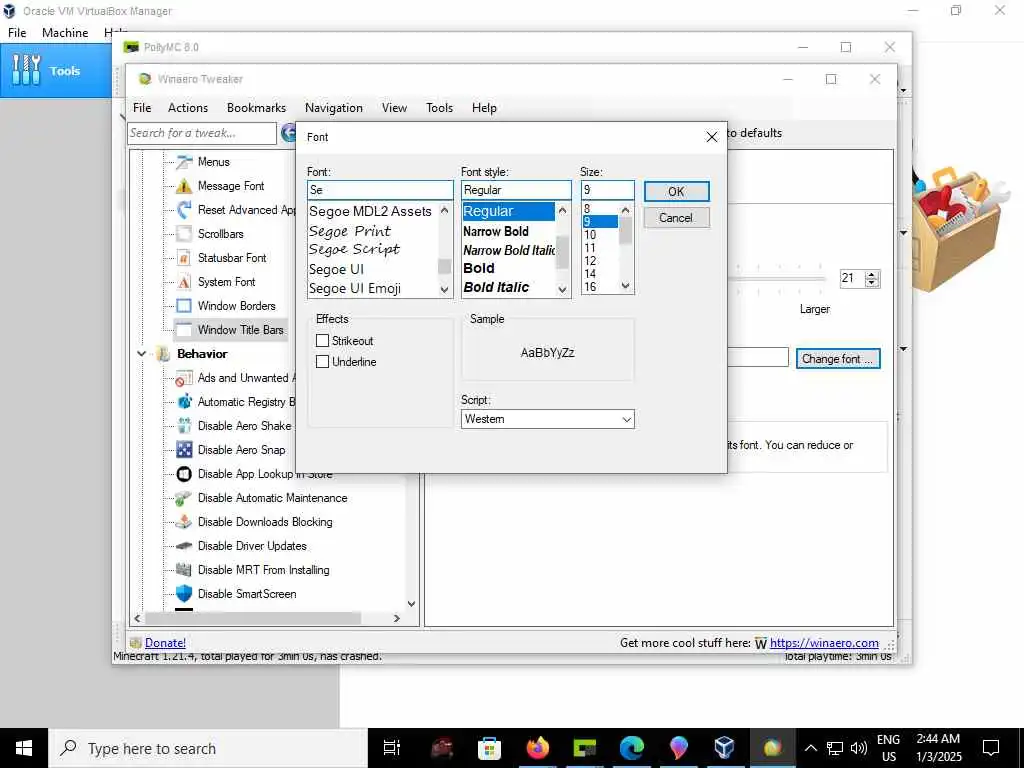This screenshot has width=1024, height=768.
Task: Confirm the font with OK button
Action: tap(676, 191)
